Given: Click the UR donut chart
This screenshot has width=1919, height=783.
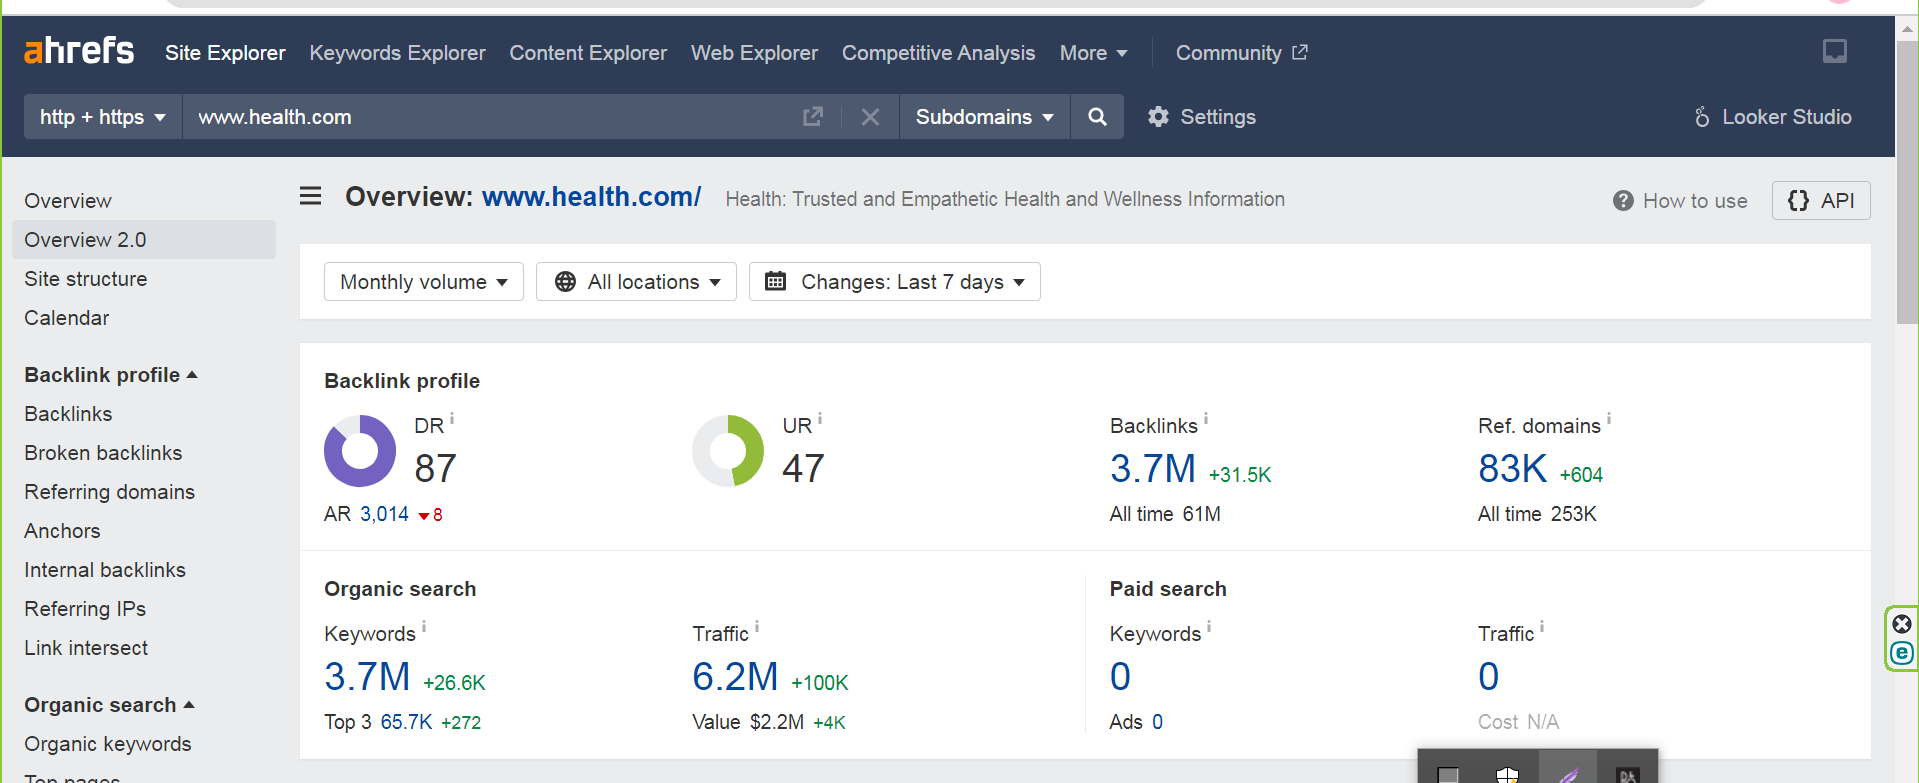Looking at the screenshot, I should (x=728, y=451).
